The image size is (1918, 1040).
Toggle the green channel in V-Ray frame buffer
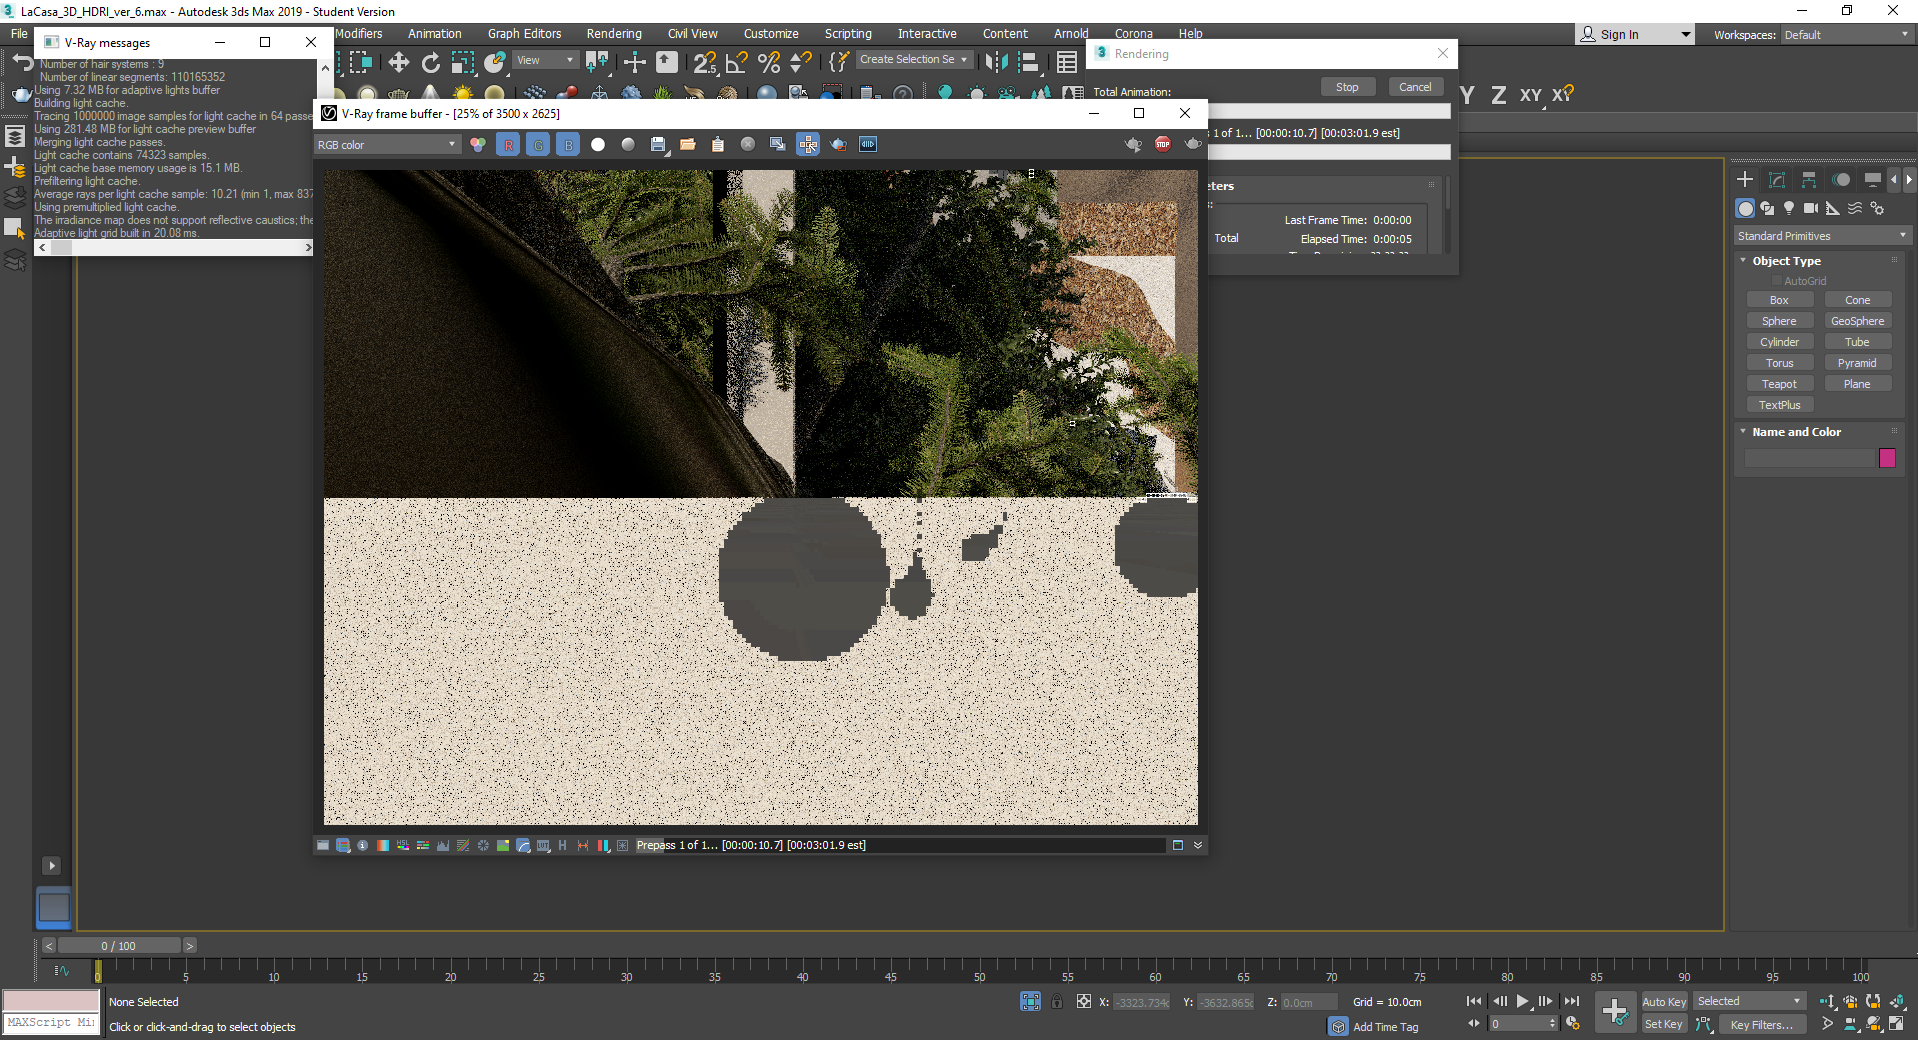[538, 145]
